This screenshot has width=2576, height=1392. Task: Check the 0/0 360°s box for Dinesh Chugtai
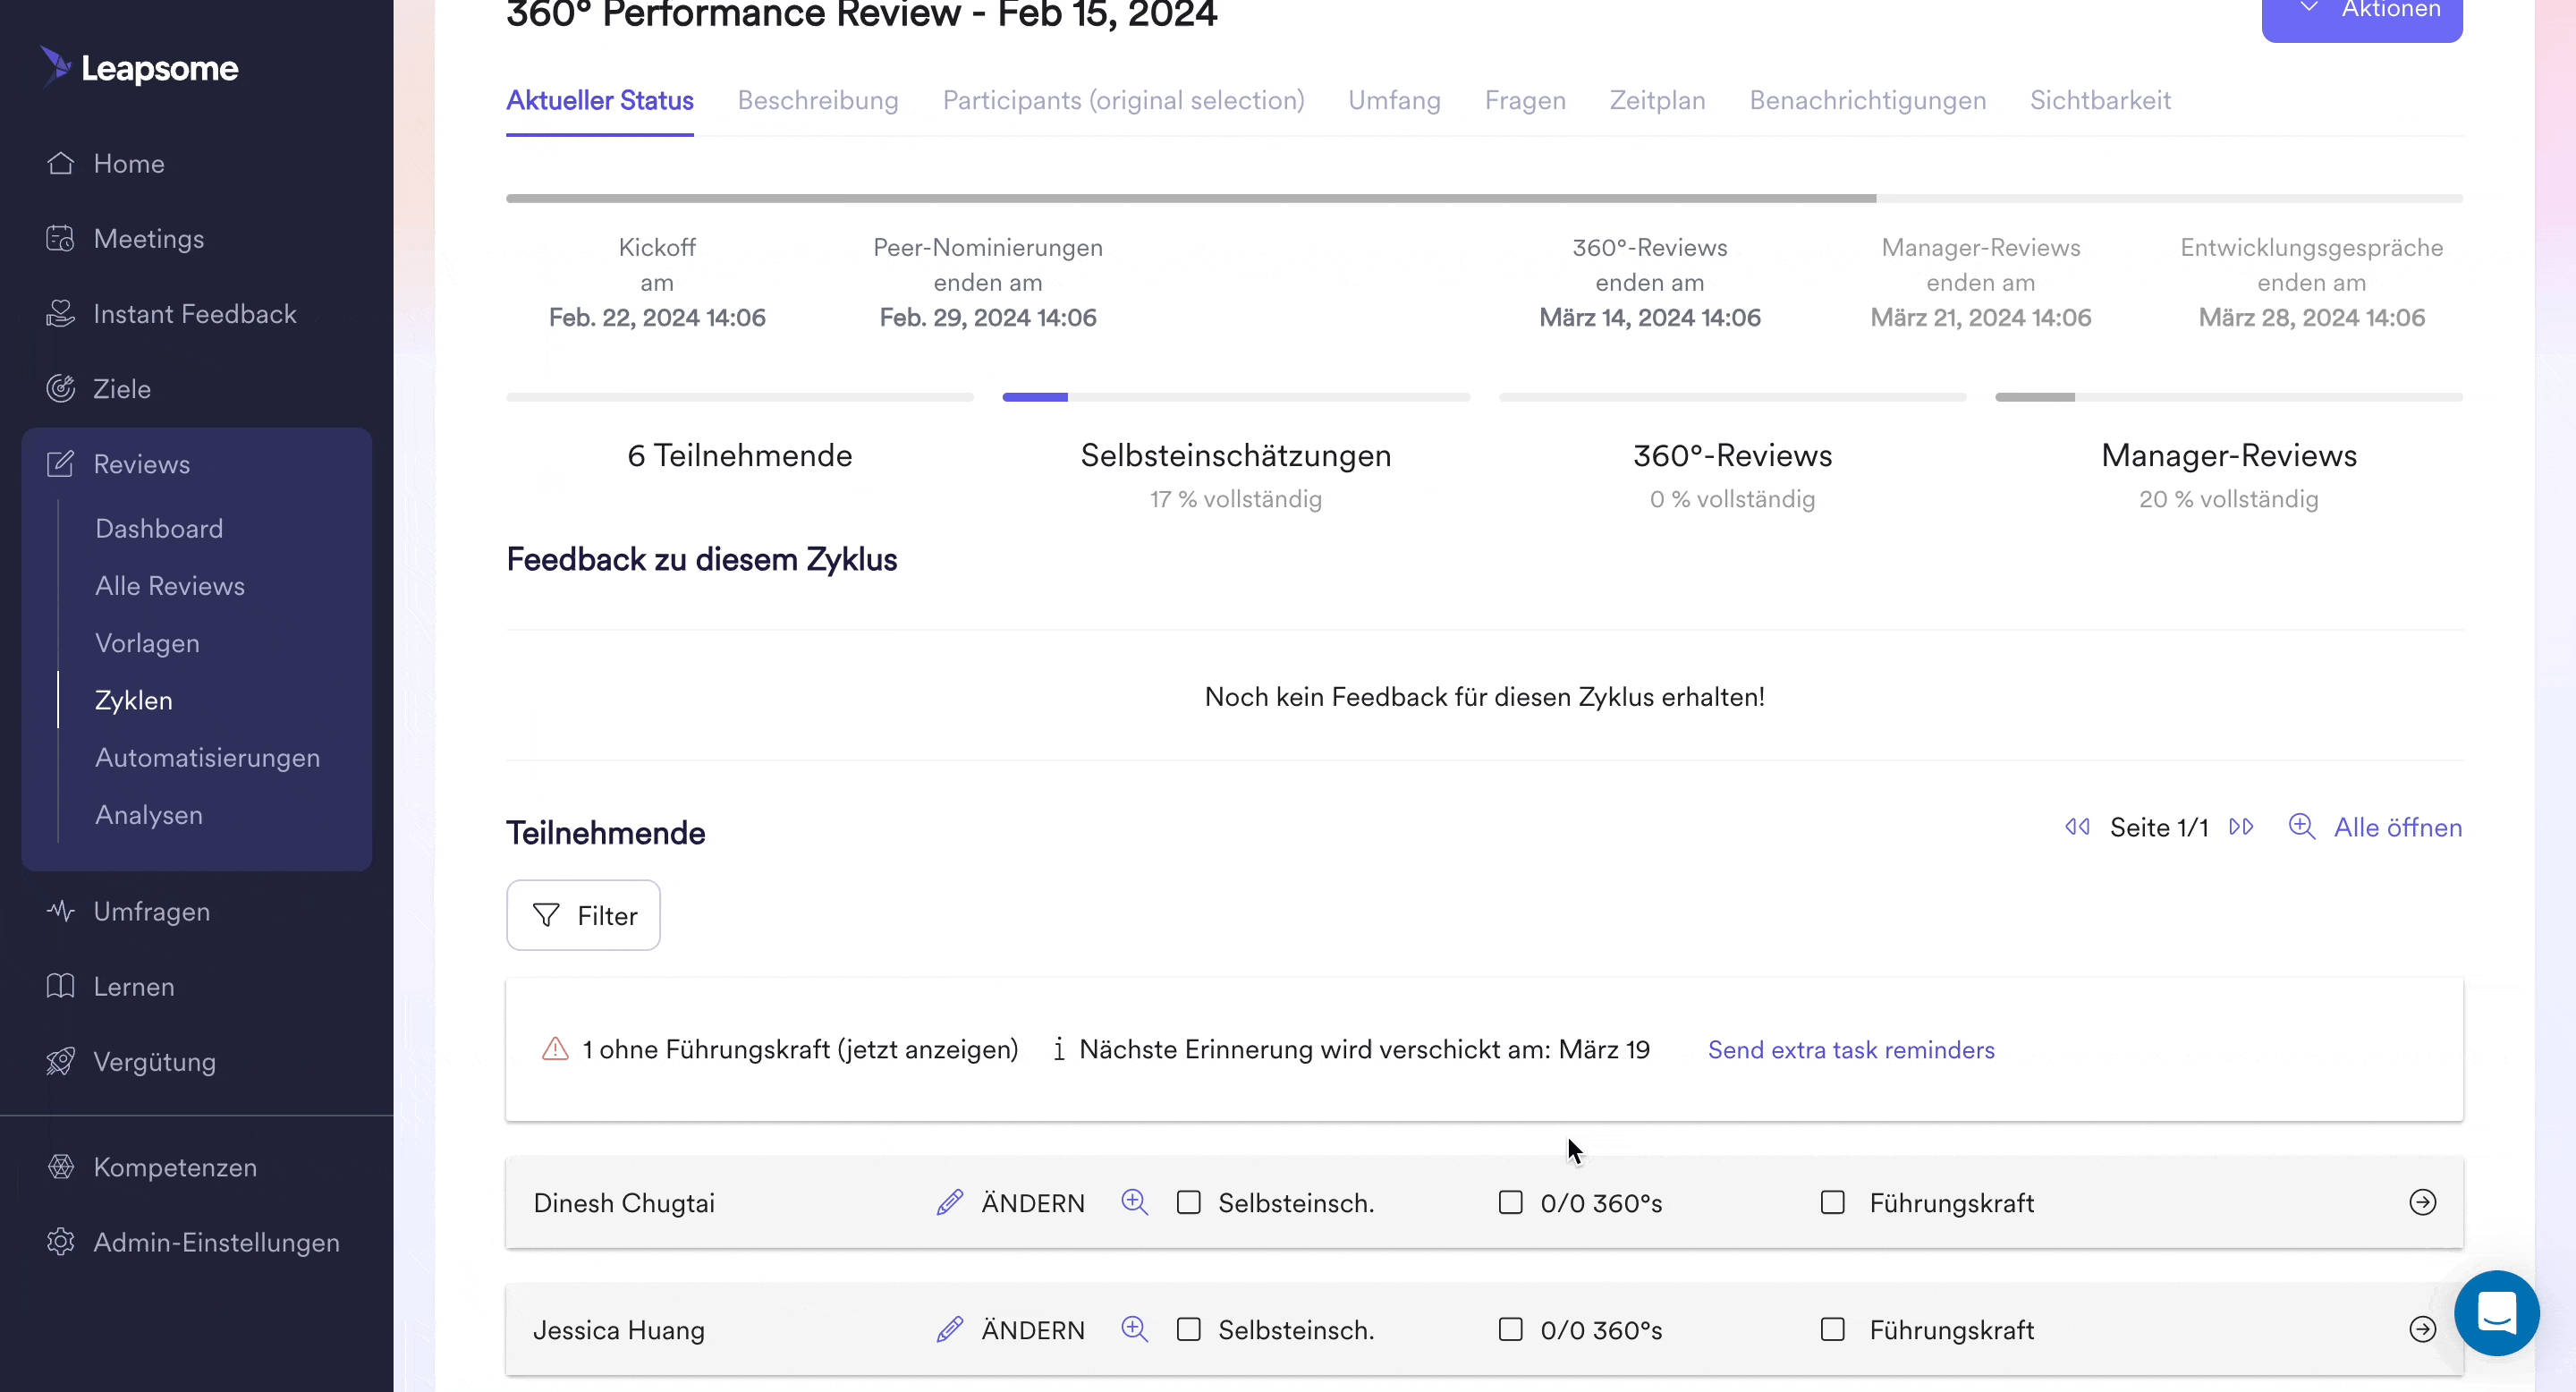(1510, 1202)
